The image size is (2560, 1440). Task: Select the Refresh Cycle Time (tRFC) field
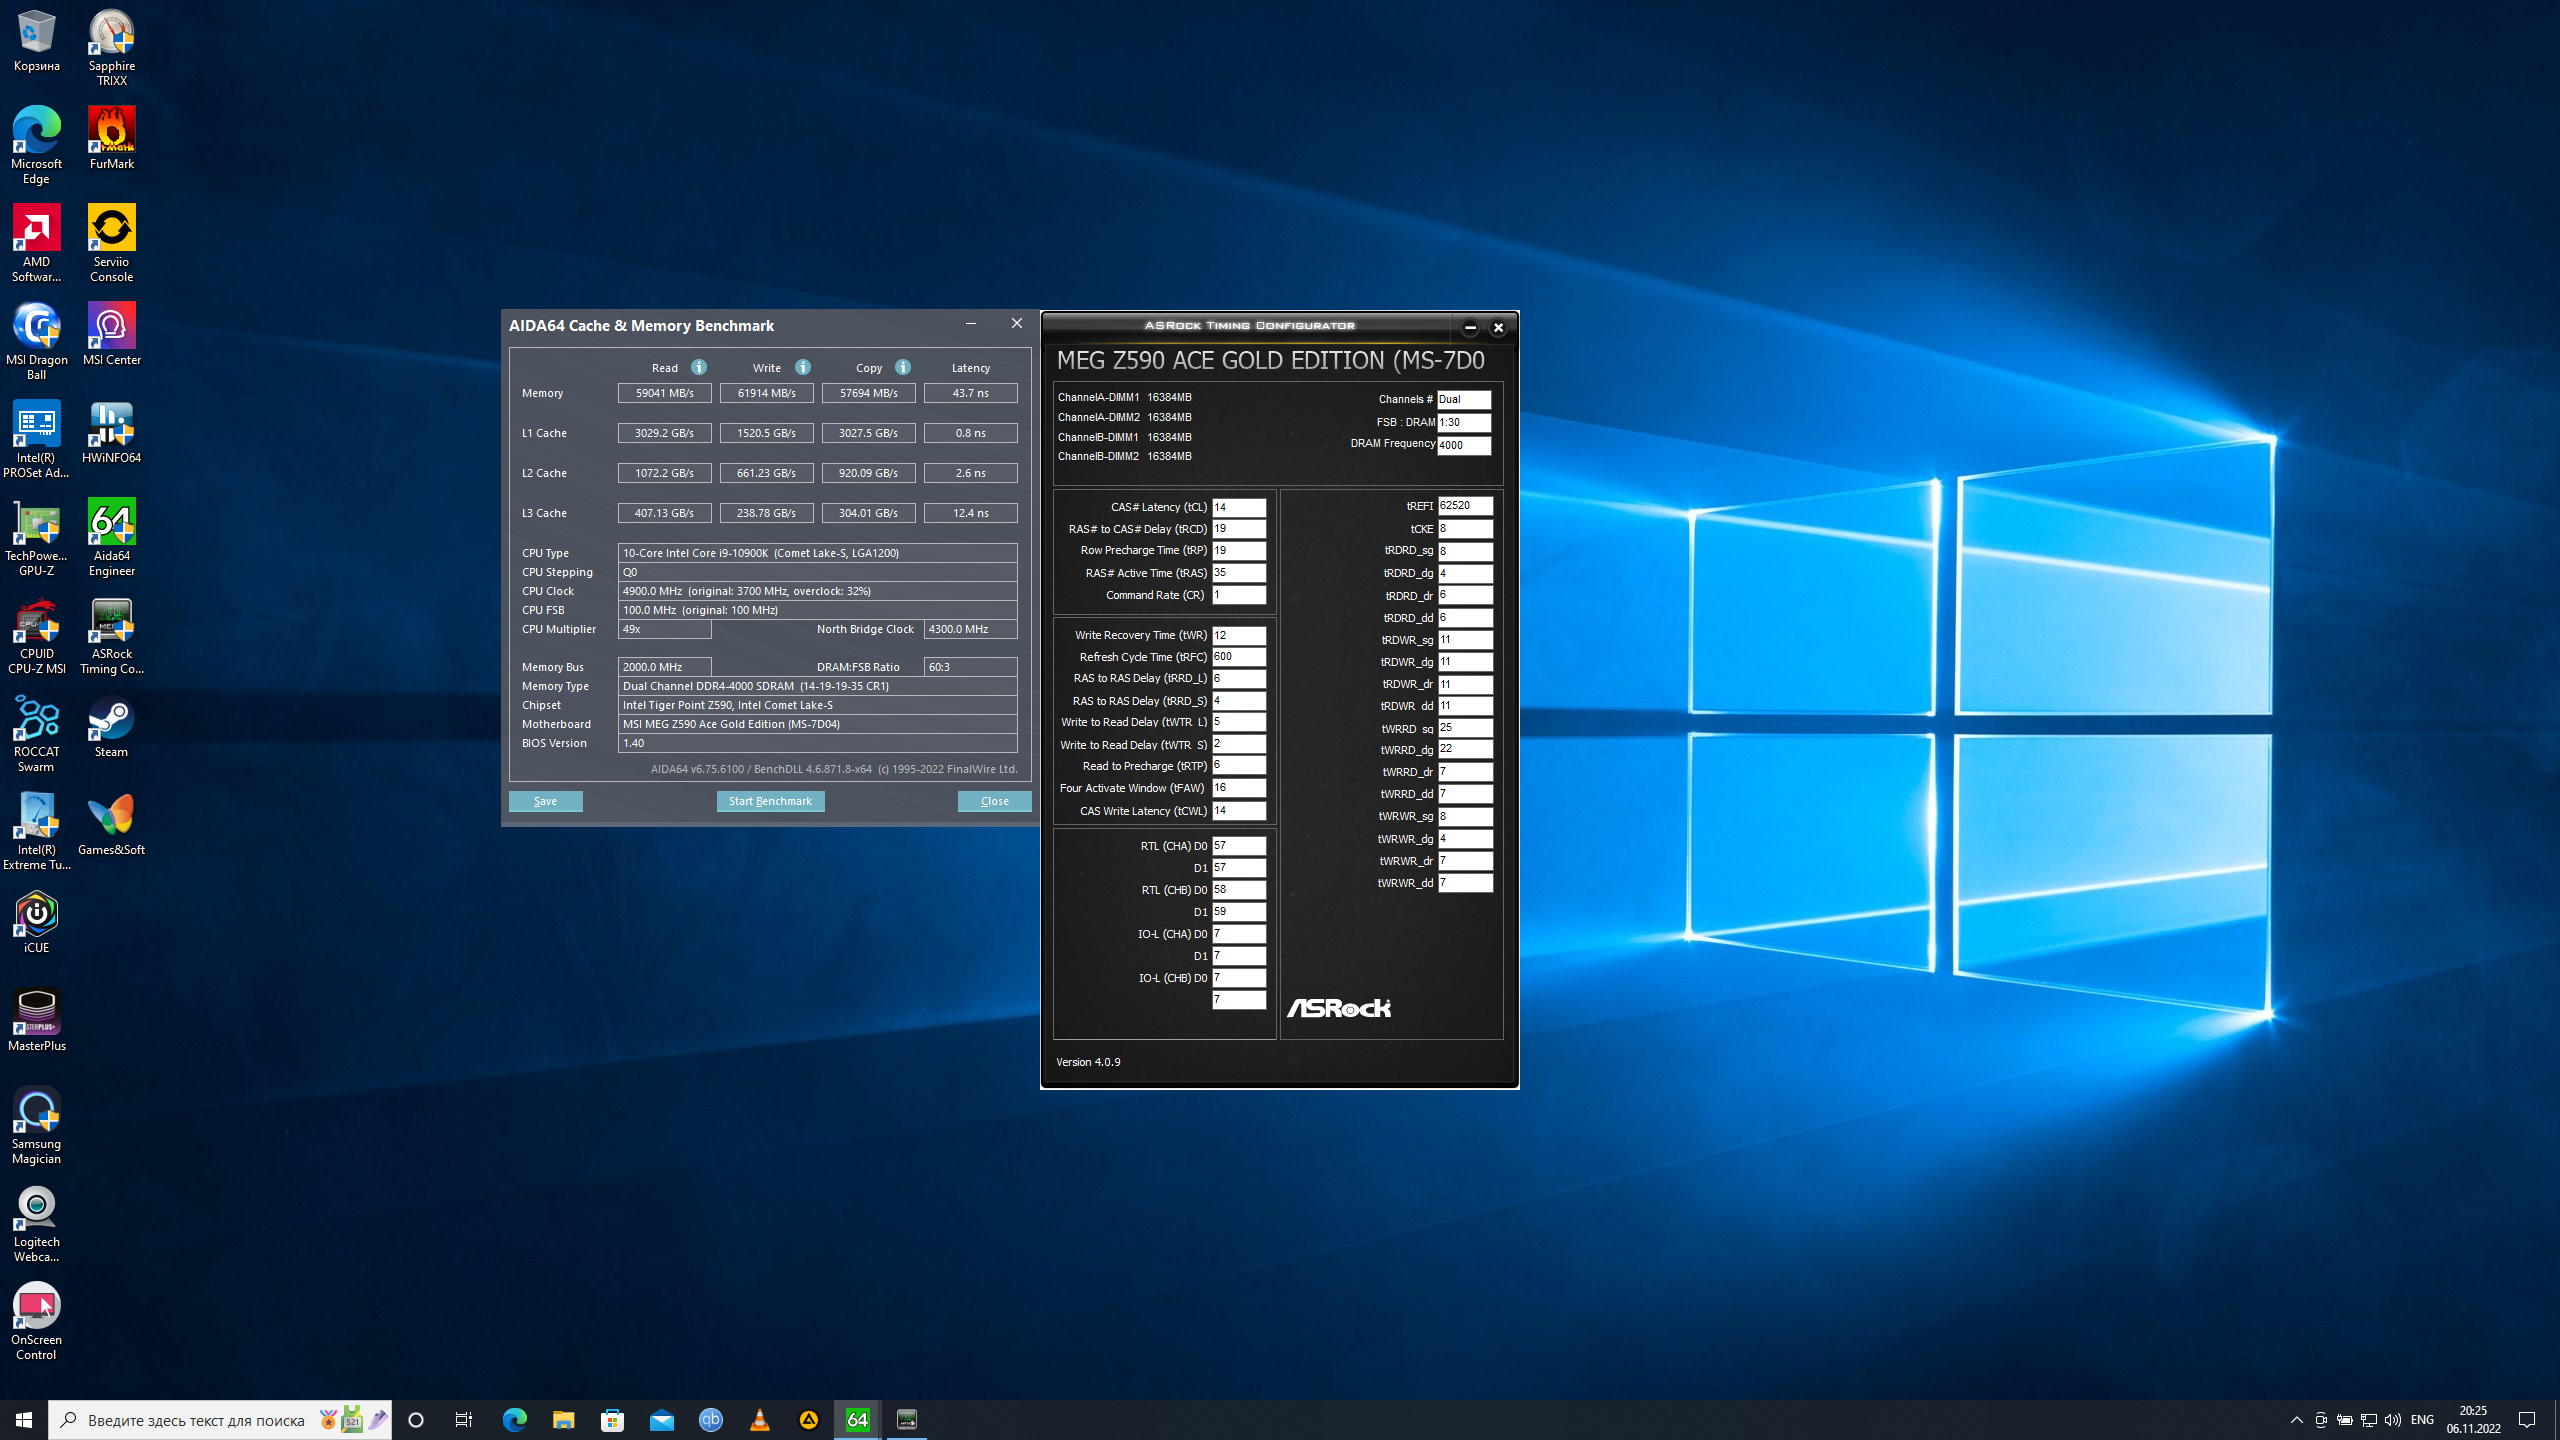tap(1238, 657)
